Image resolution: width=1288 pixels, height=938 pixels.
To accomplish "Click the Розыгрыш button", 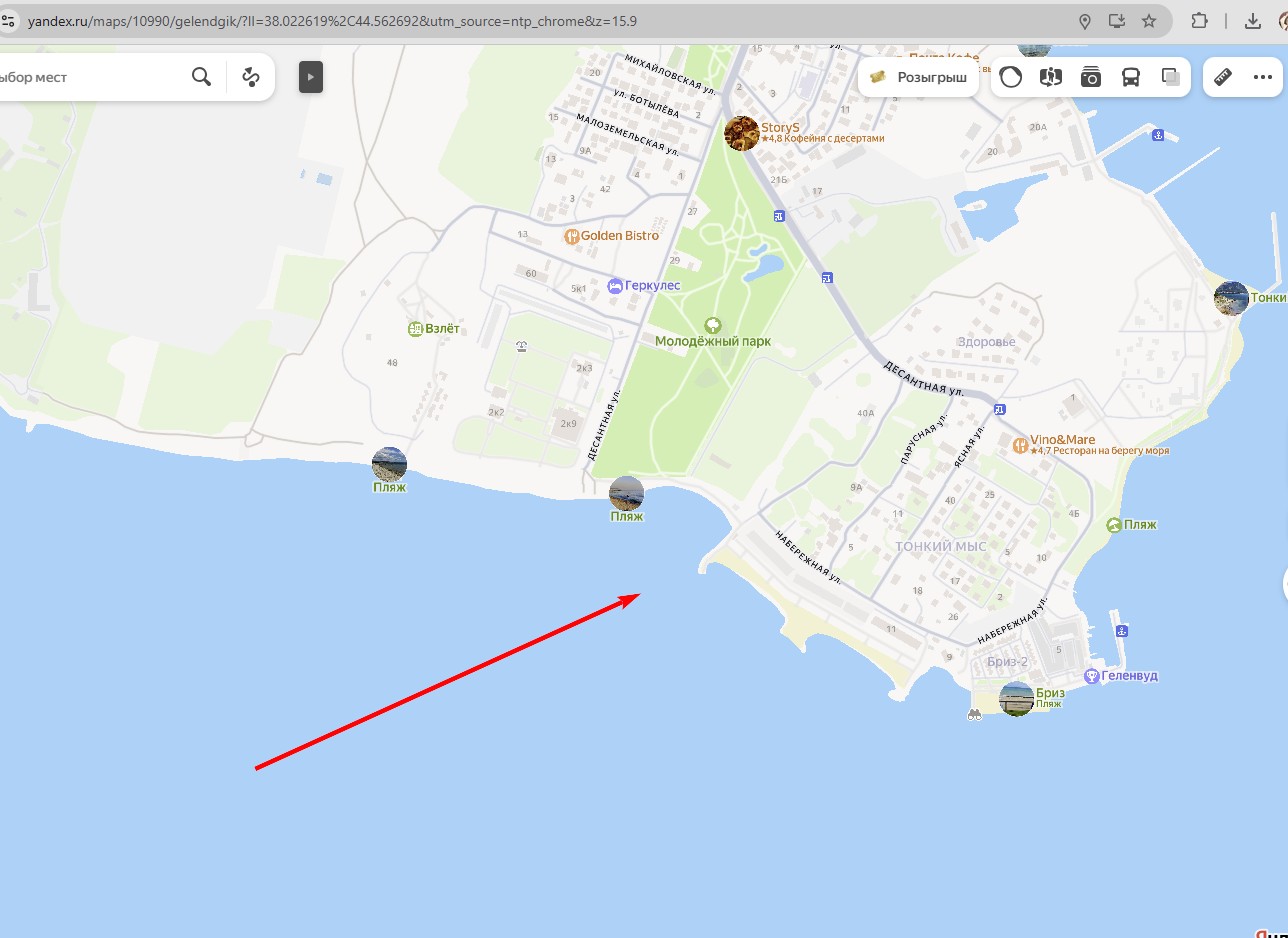I will coord(919,77).
